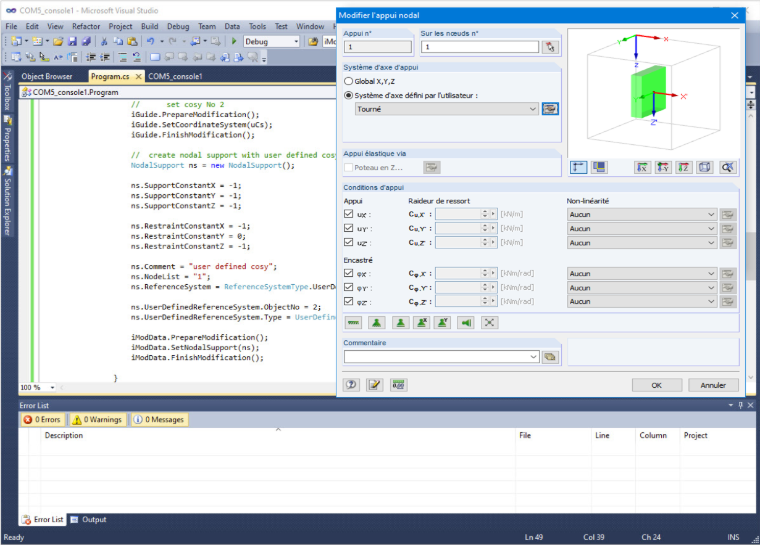Screen dimensions: 760x545
Task: Click Paste icon in Visual Studio toolbar
Action: [x=132, y=42]
